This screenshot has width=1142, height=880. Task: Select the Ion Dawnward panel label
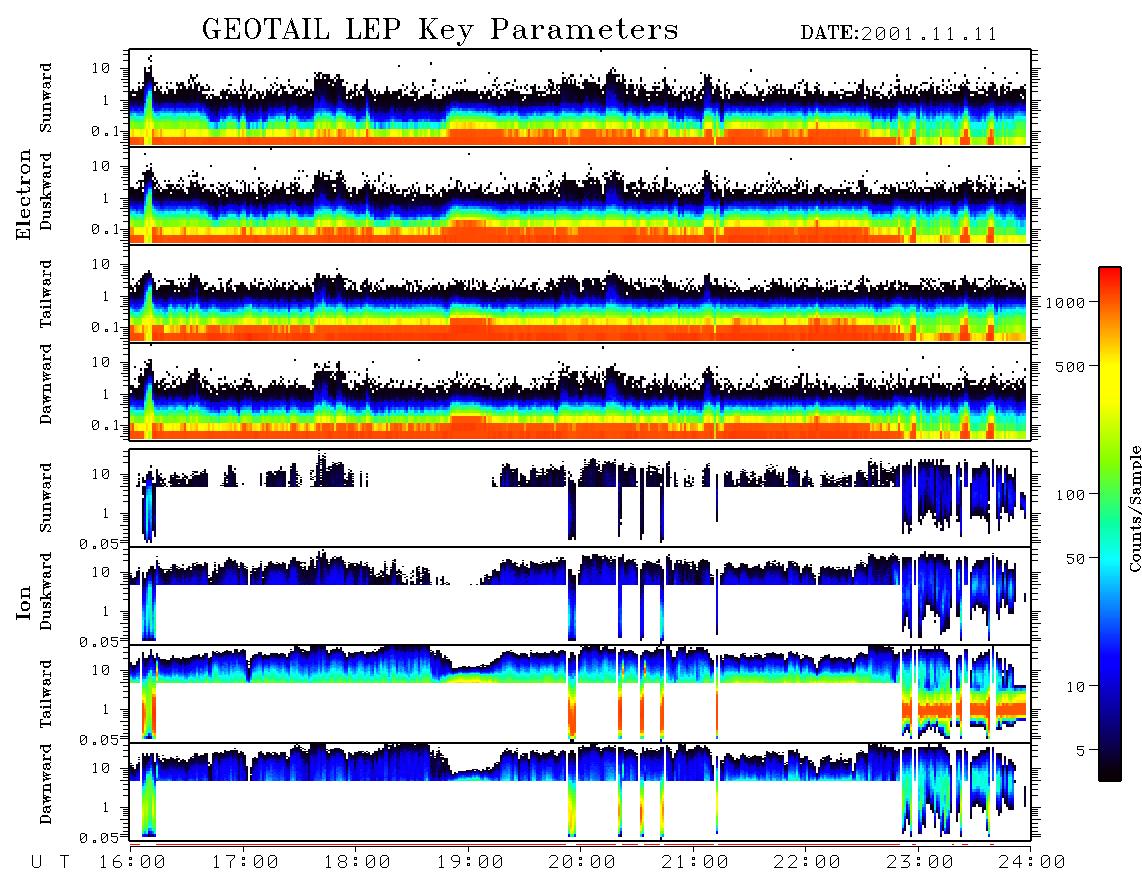tap(46, 784)
